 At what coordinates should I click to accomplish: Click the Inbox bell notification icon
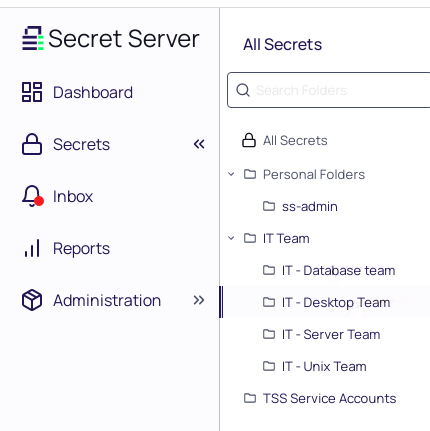click(x=32, y=196)
